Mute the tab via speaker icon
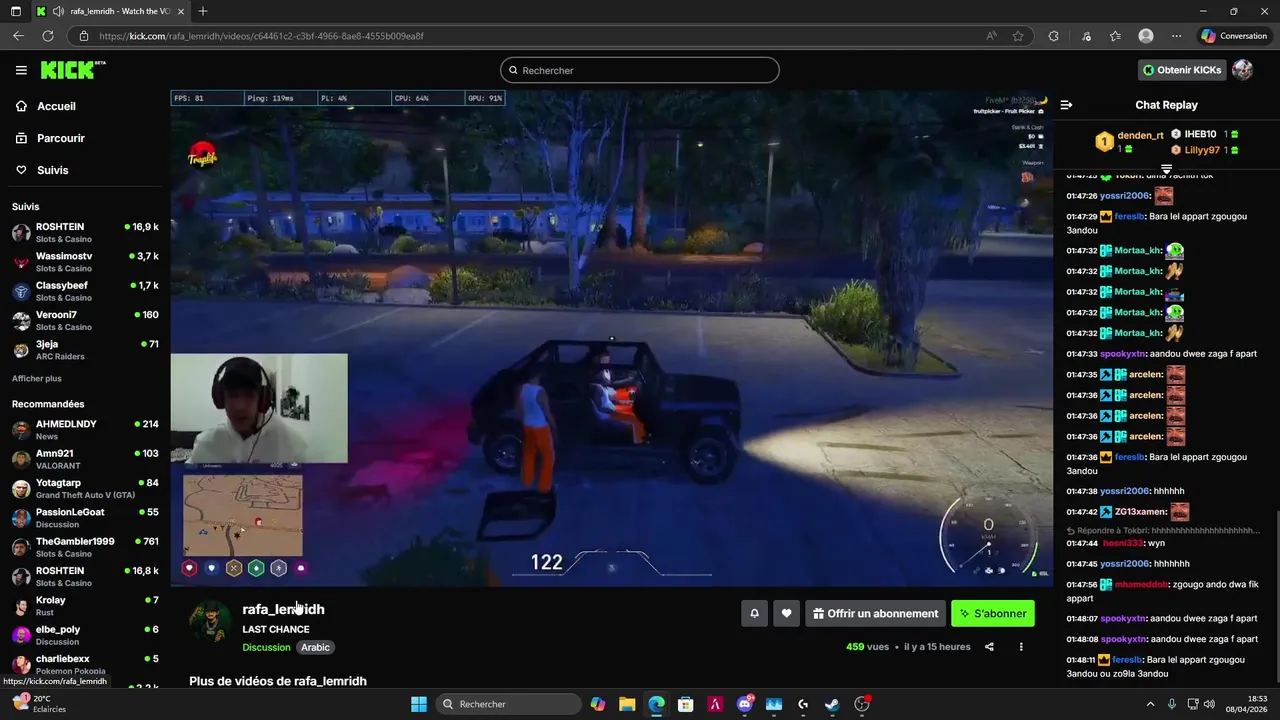 [x=57, y=11]
